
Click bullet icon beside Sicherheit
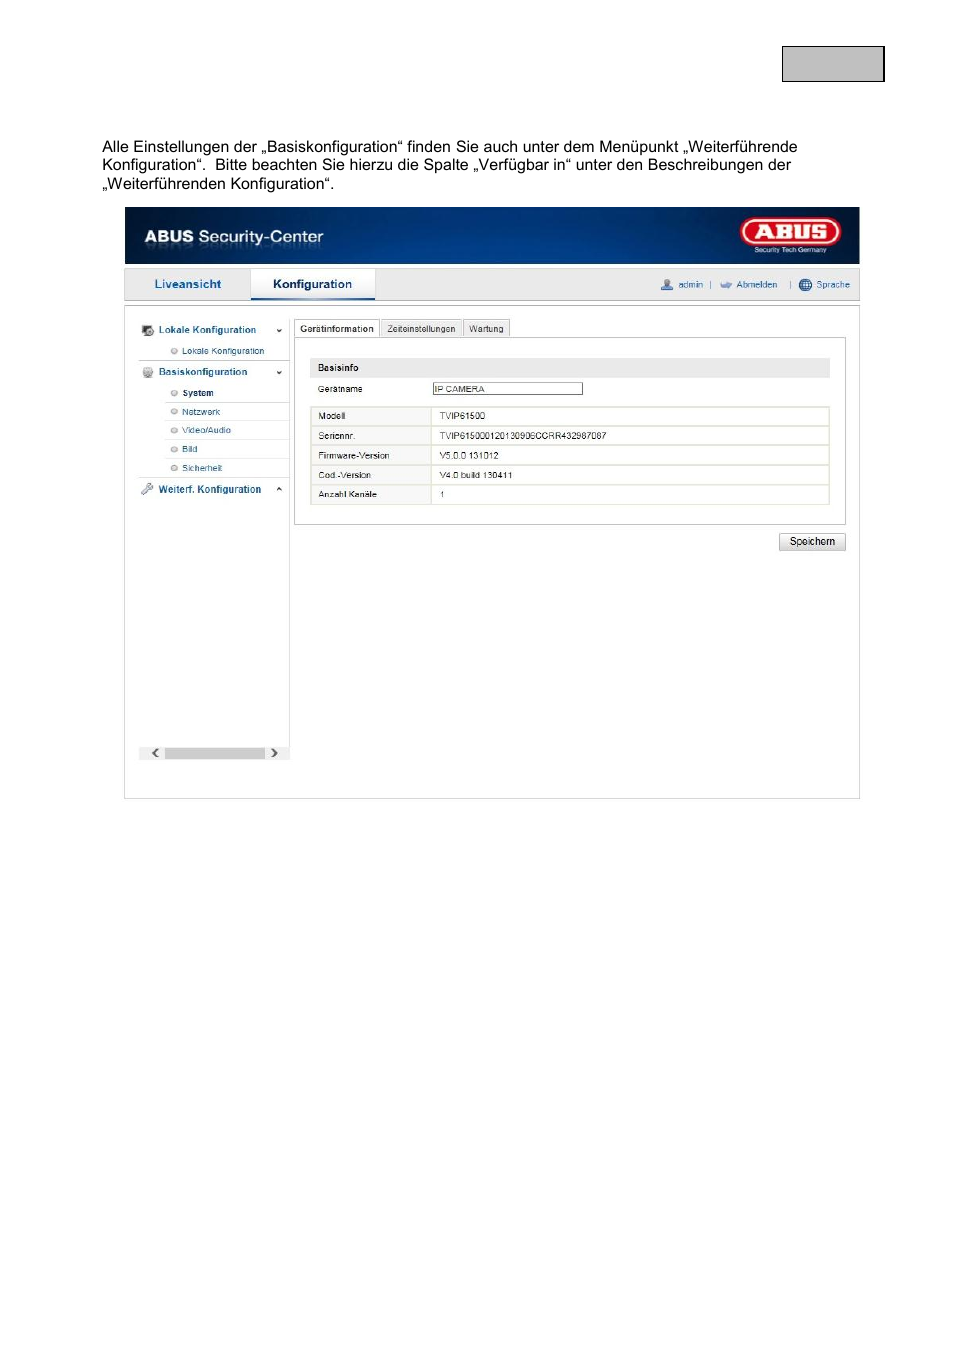(174, 468)
